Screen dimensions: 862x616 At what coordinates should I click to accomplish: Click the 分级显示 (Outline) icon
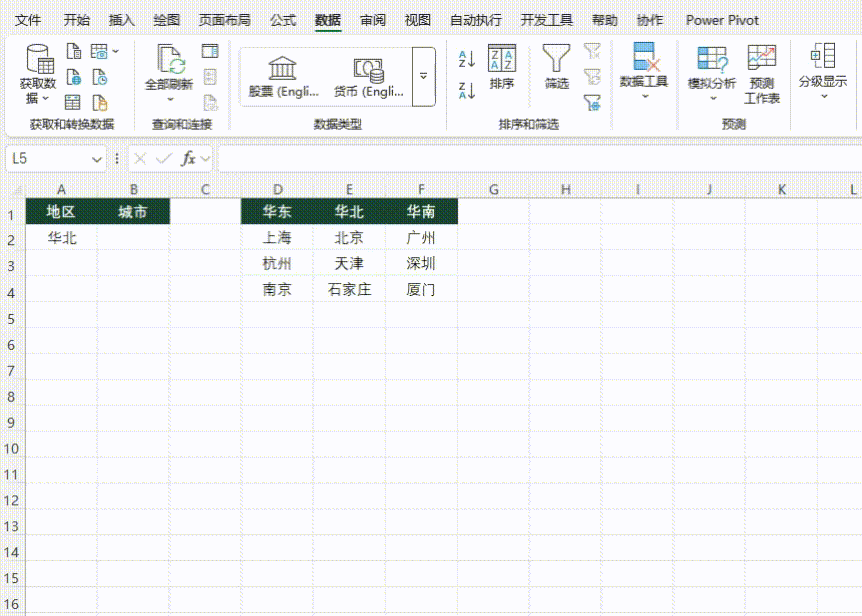823,56
